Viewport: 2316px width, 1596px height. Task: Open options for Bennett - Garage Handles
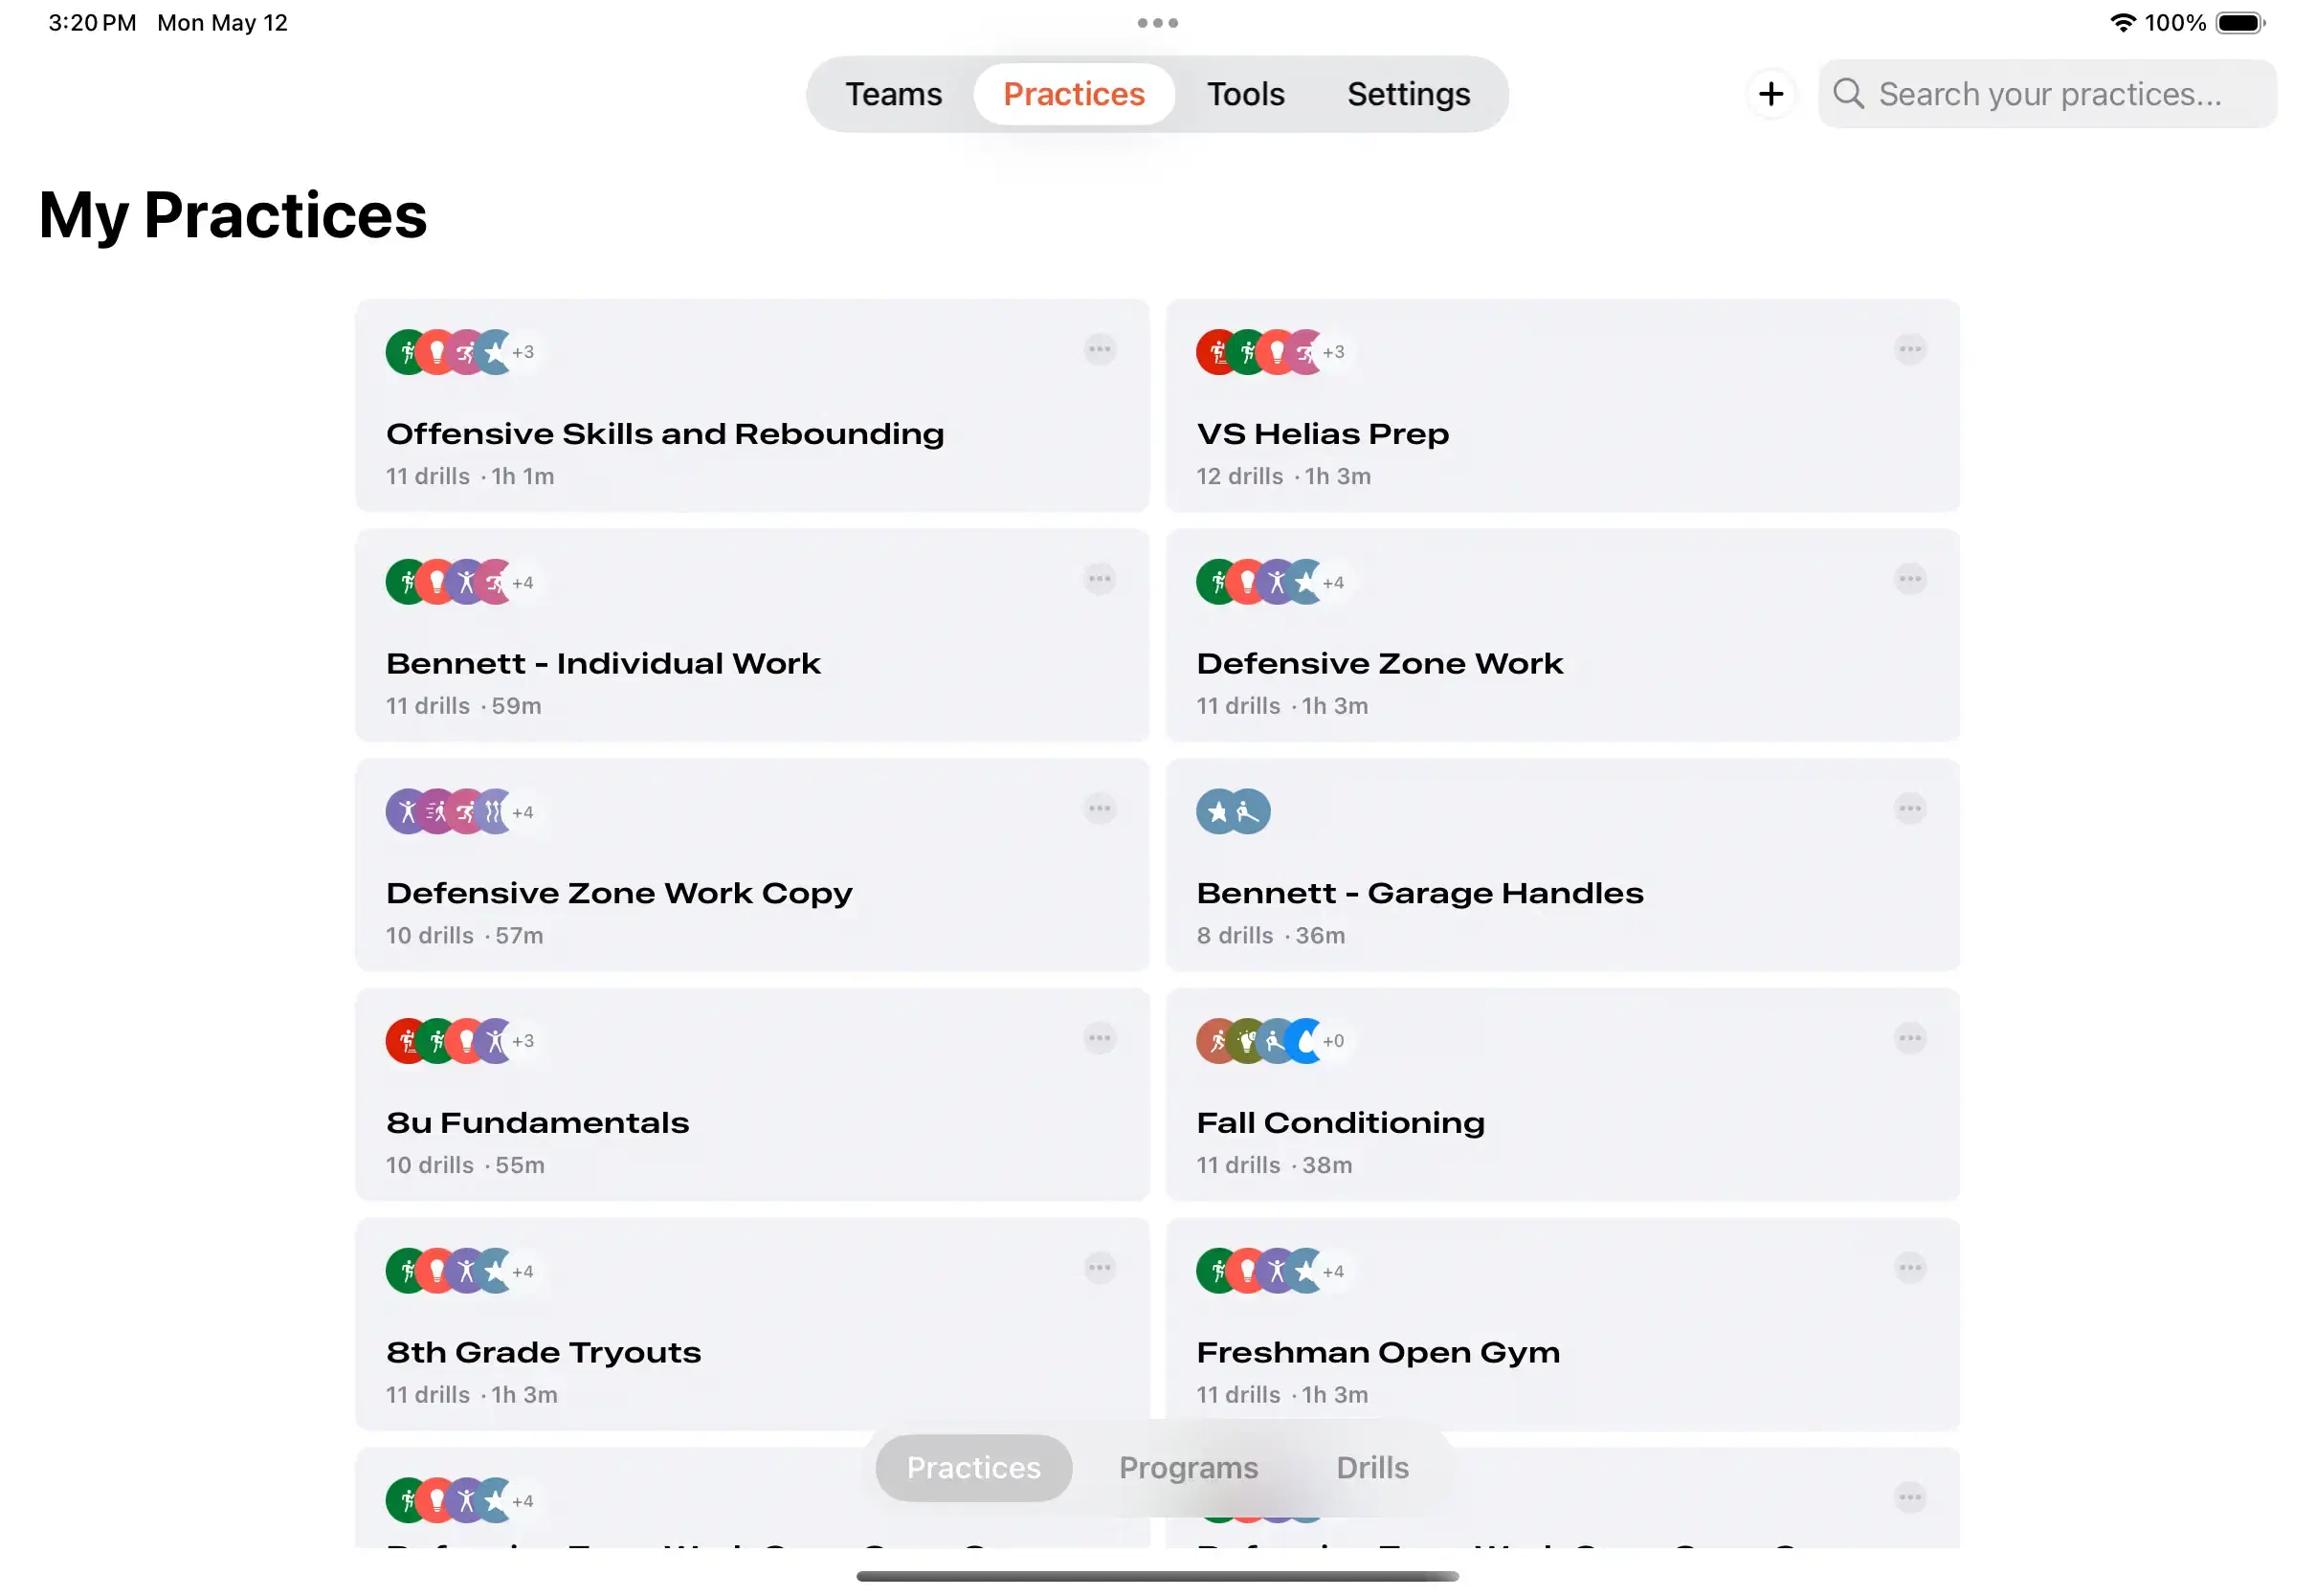1909,808
